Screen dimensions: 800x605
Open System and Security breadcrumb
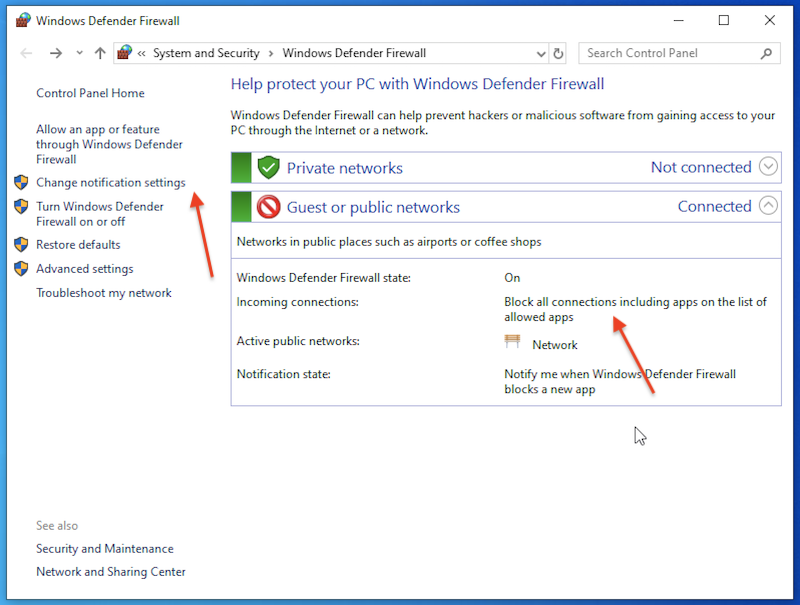coord(206,53)
